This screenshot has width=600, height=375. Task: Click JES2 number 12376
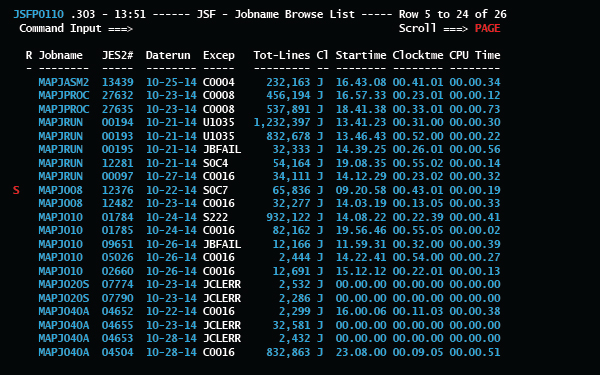(117, 190)
